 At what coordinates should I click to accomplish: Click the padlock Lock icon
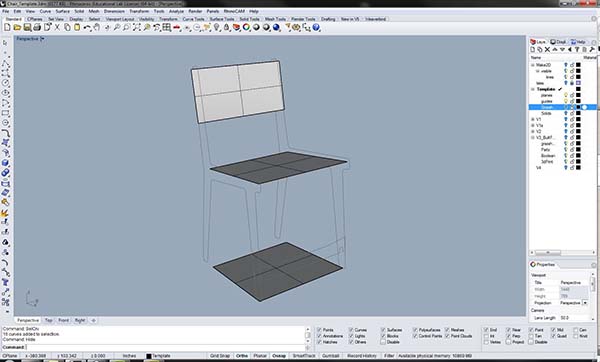(x=227, y=28)
